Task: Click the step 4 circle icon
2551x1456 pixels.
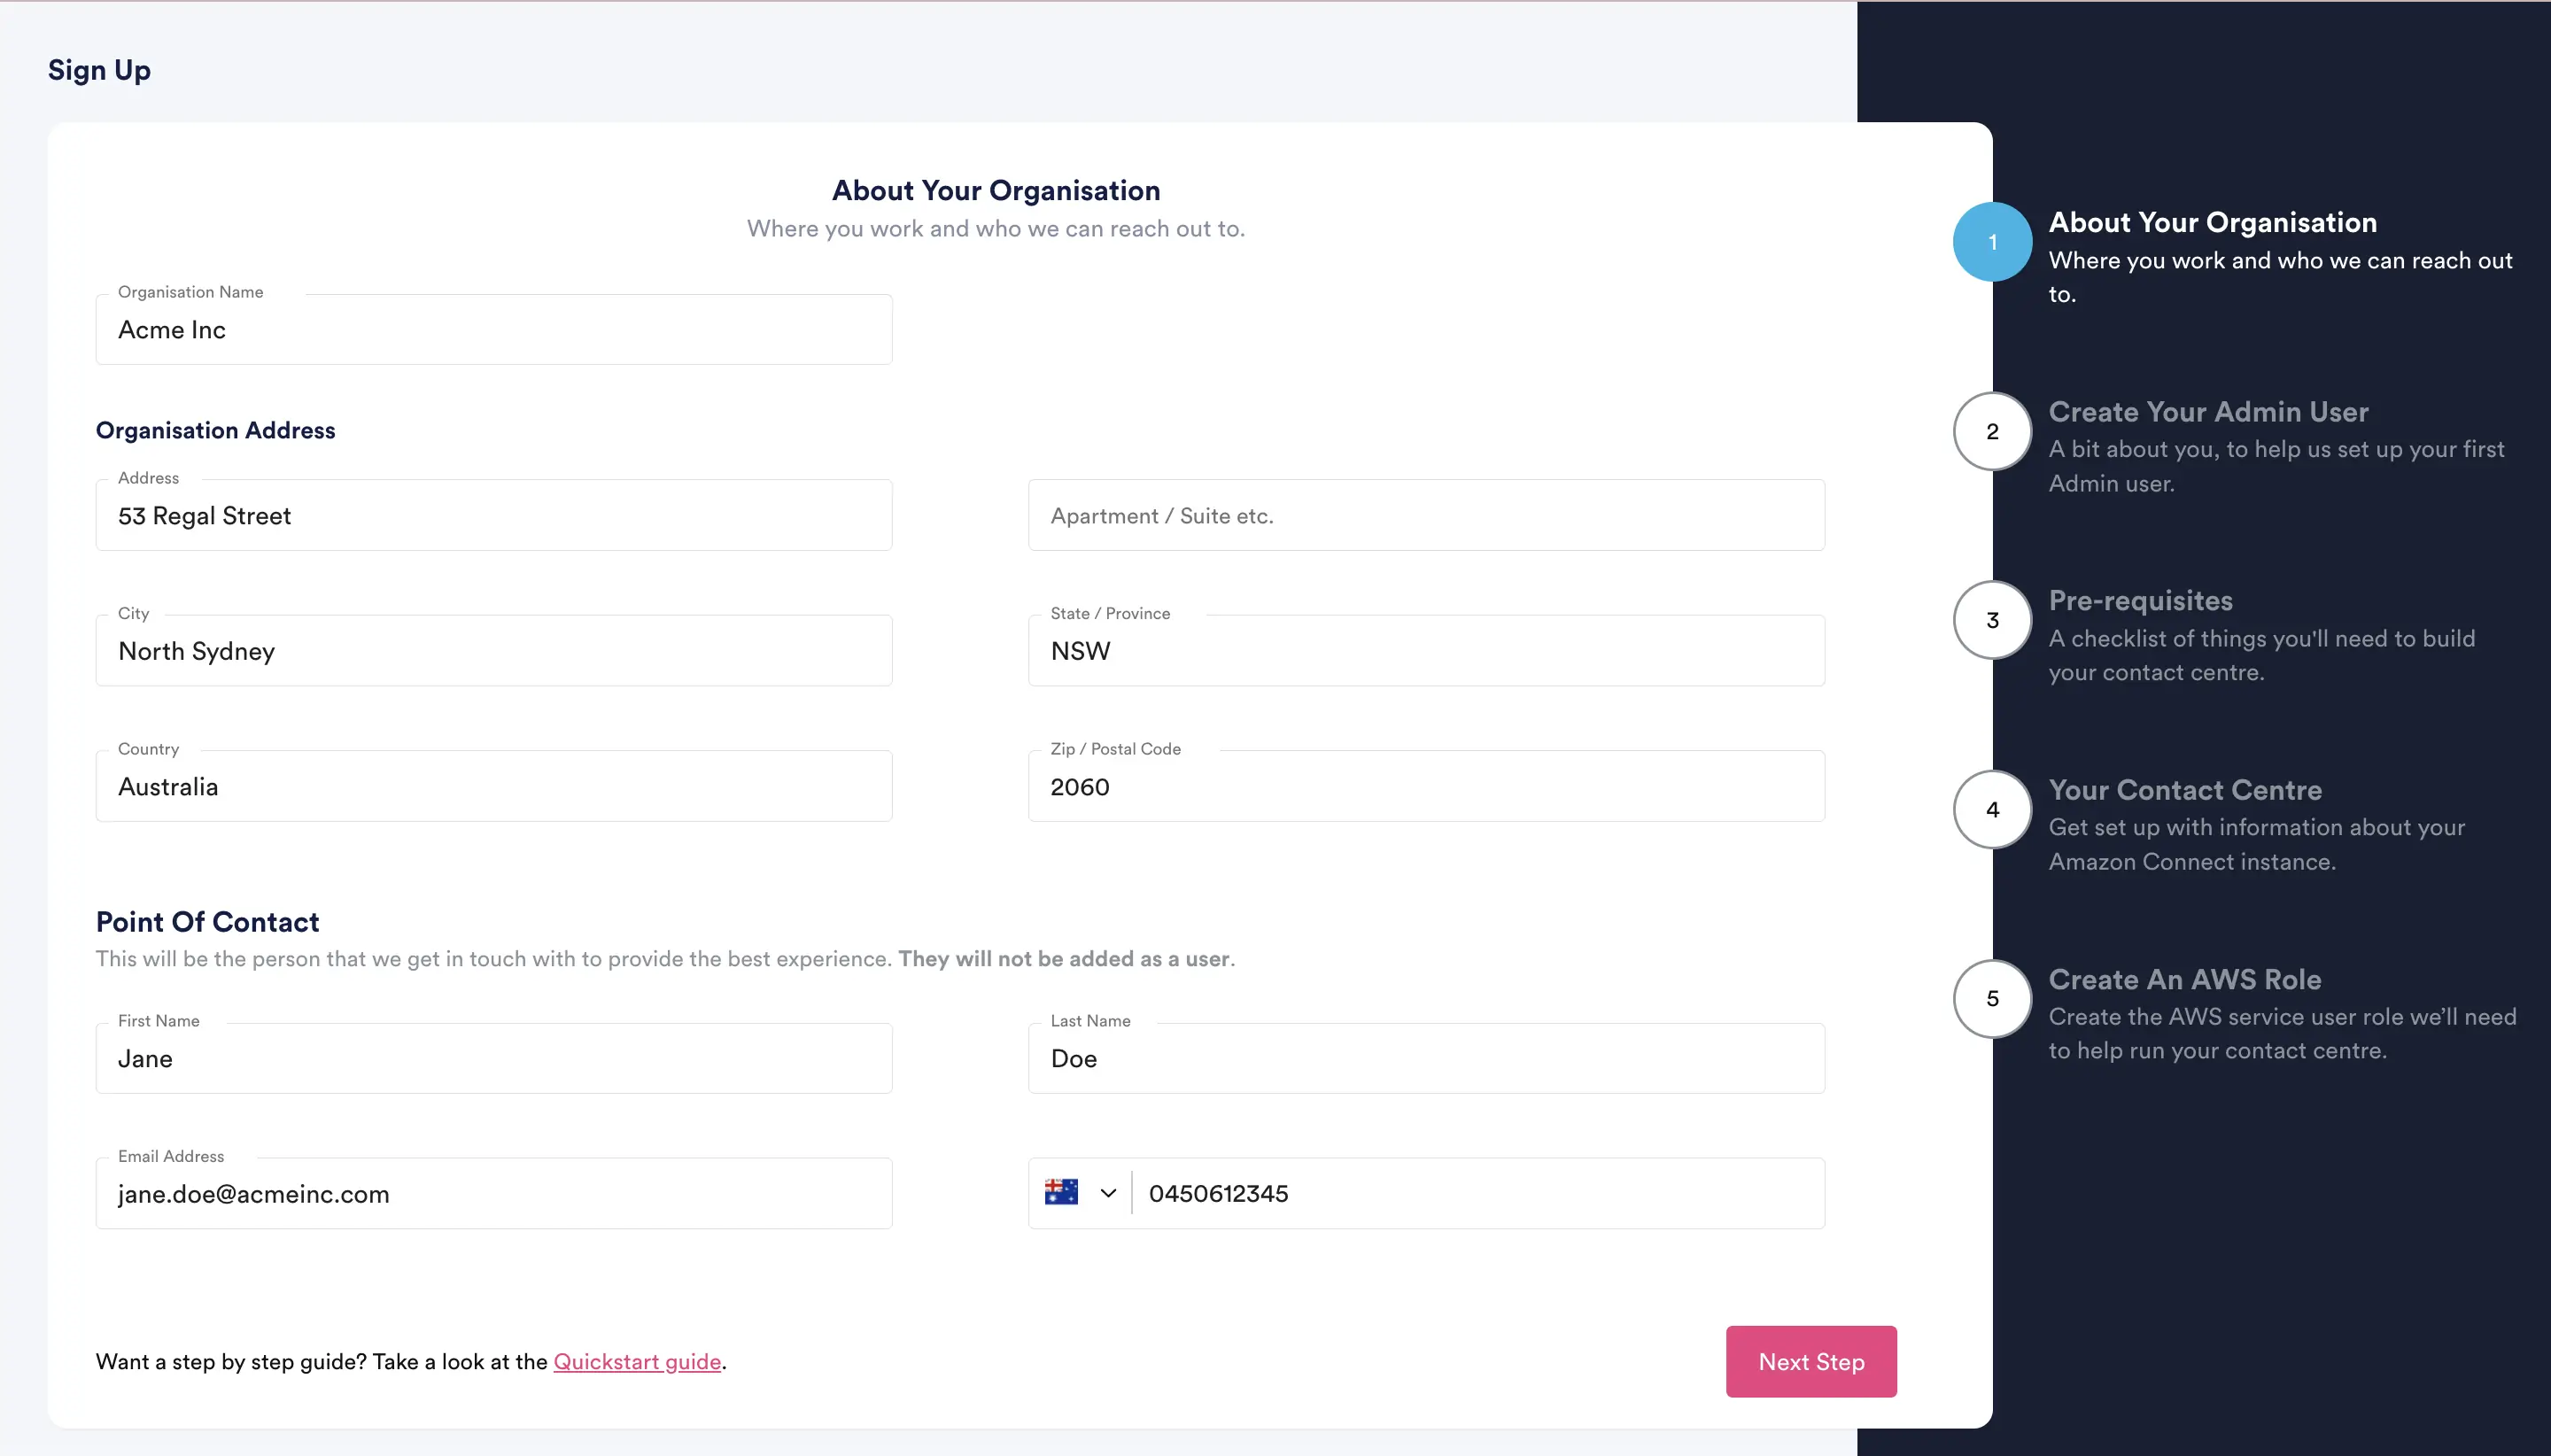Action: pos(1992,809)
